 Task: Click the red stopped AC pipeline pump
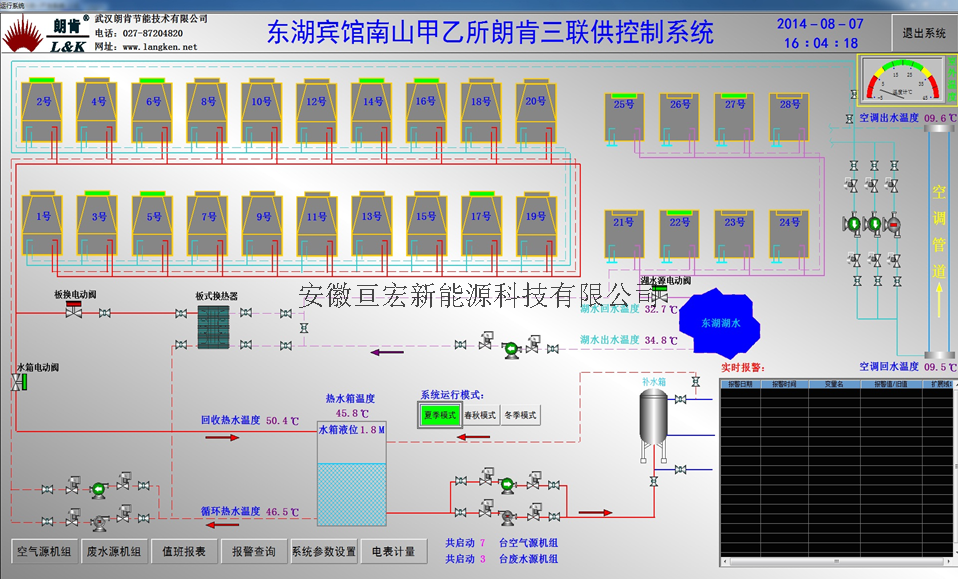893,224
